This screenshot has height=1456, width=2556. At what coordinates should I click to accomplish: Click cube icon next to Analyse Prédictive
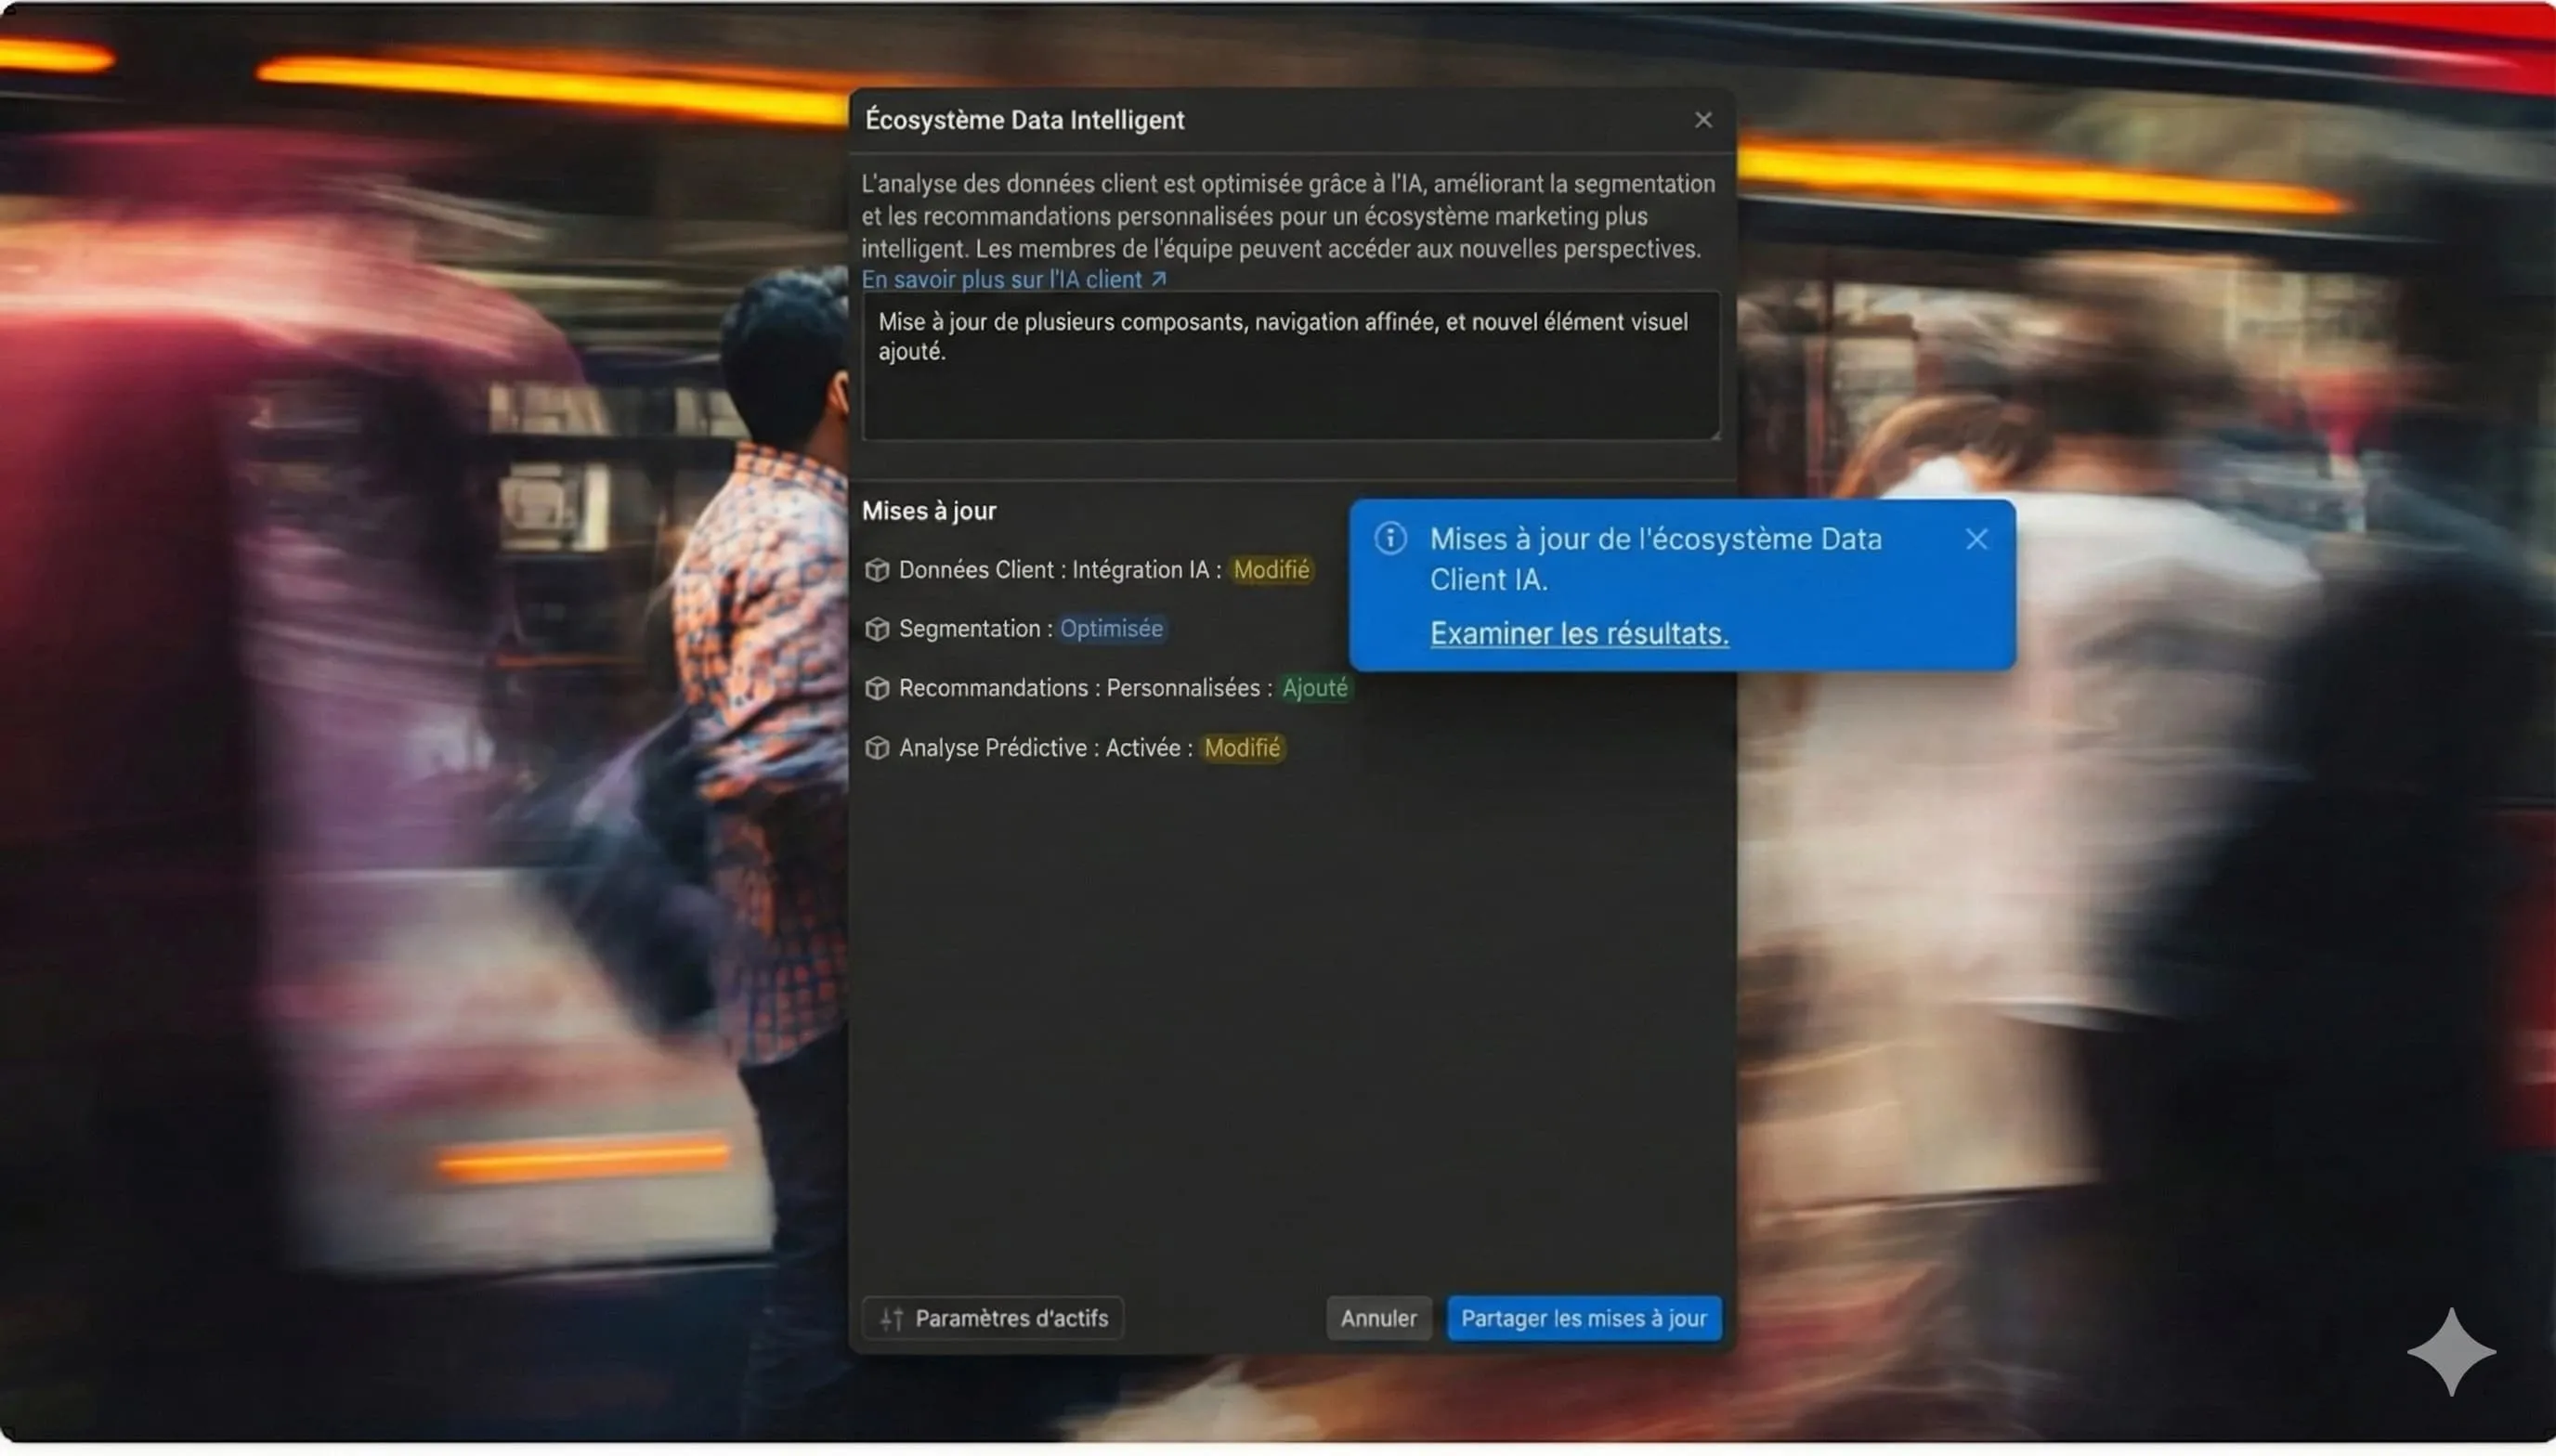tap(877, 748)
